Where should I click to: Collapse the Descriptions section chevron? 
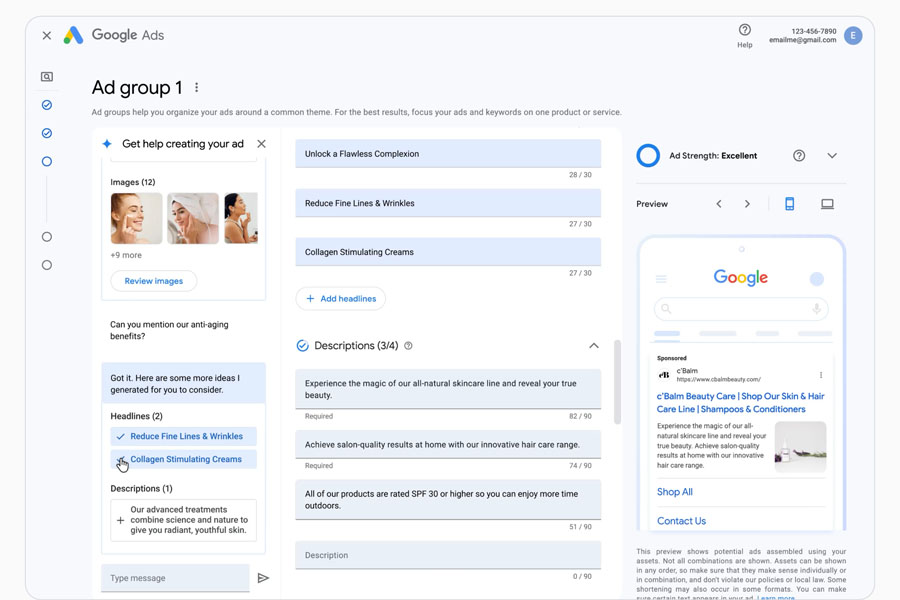coord(593,346)
